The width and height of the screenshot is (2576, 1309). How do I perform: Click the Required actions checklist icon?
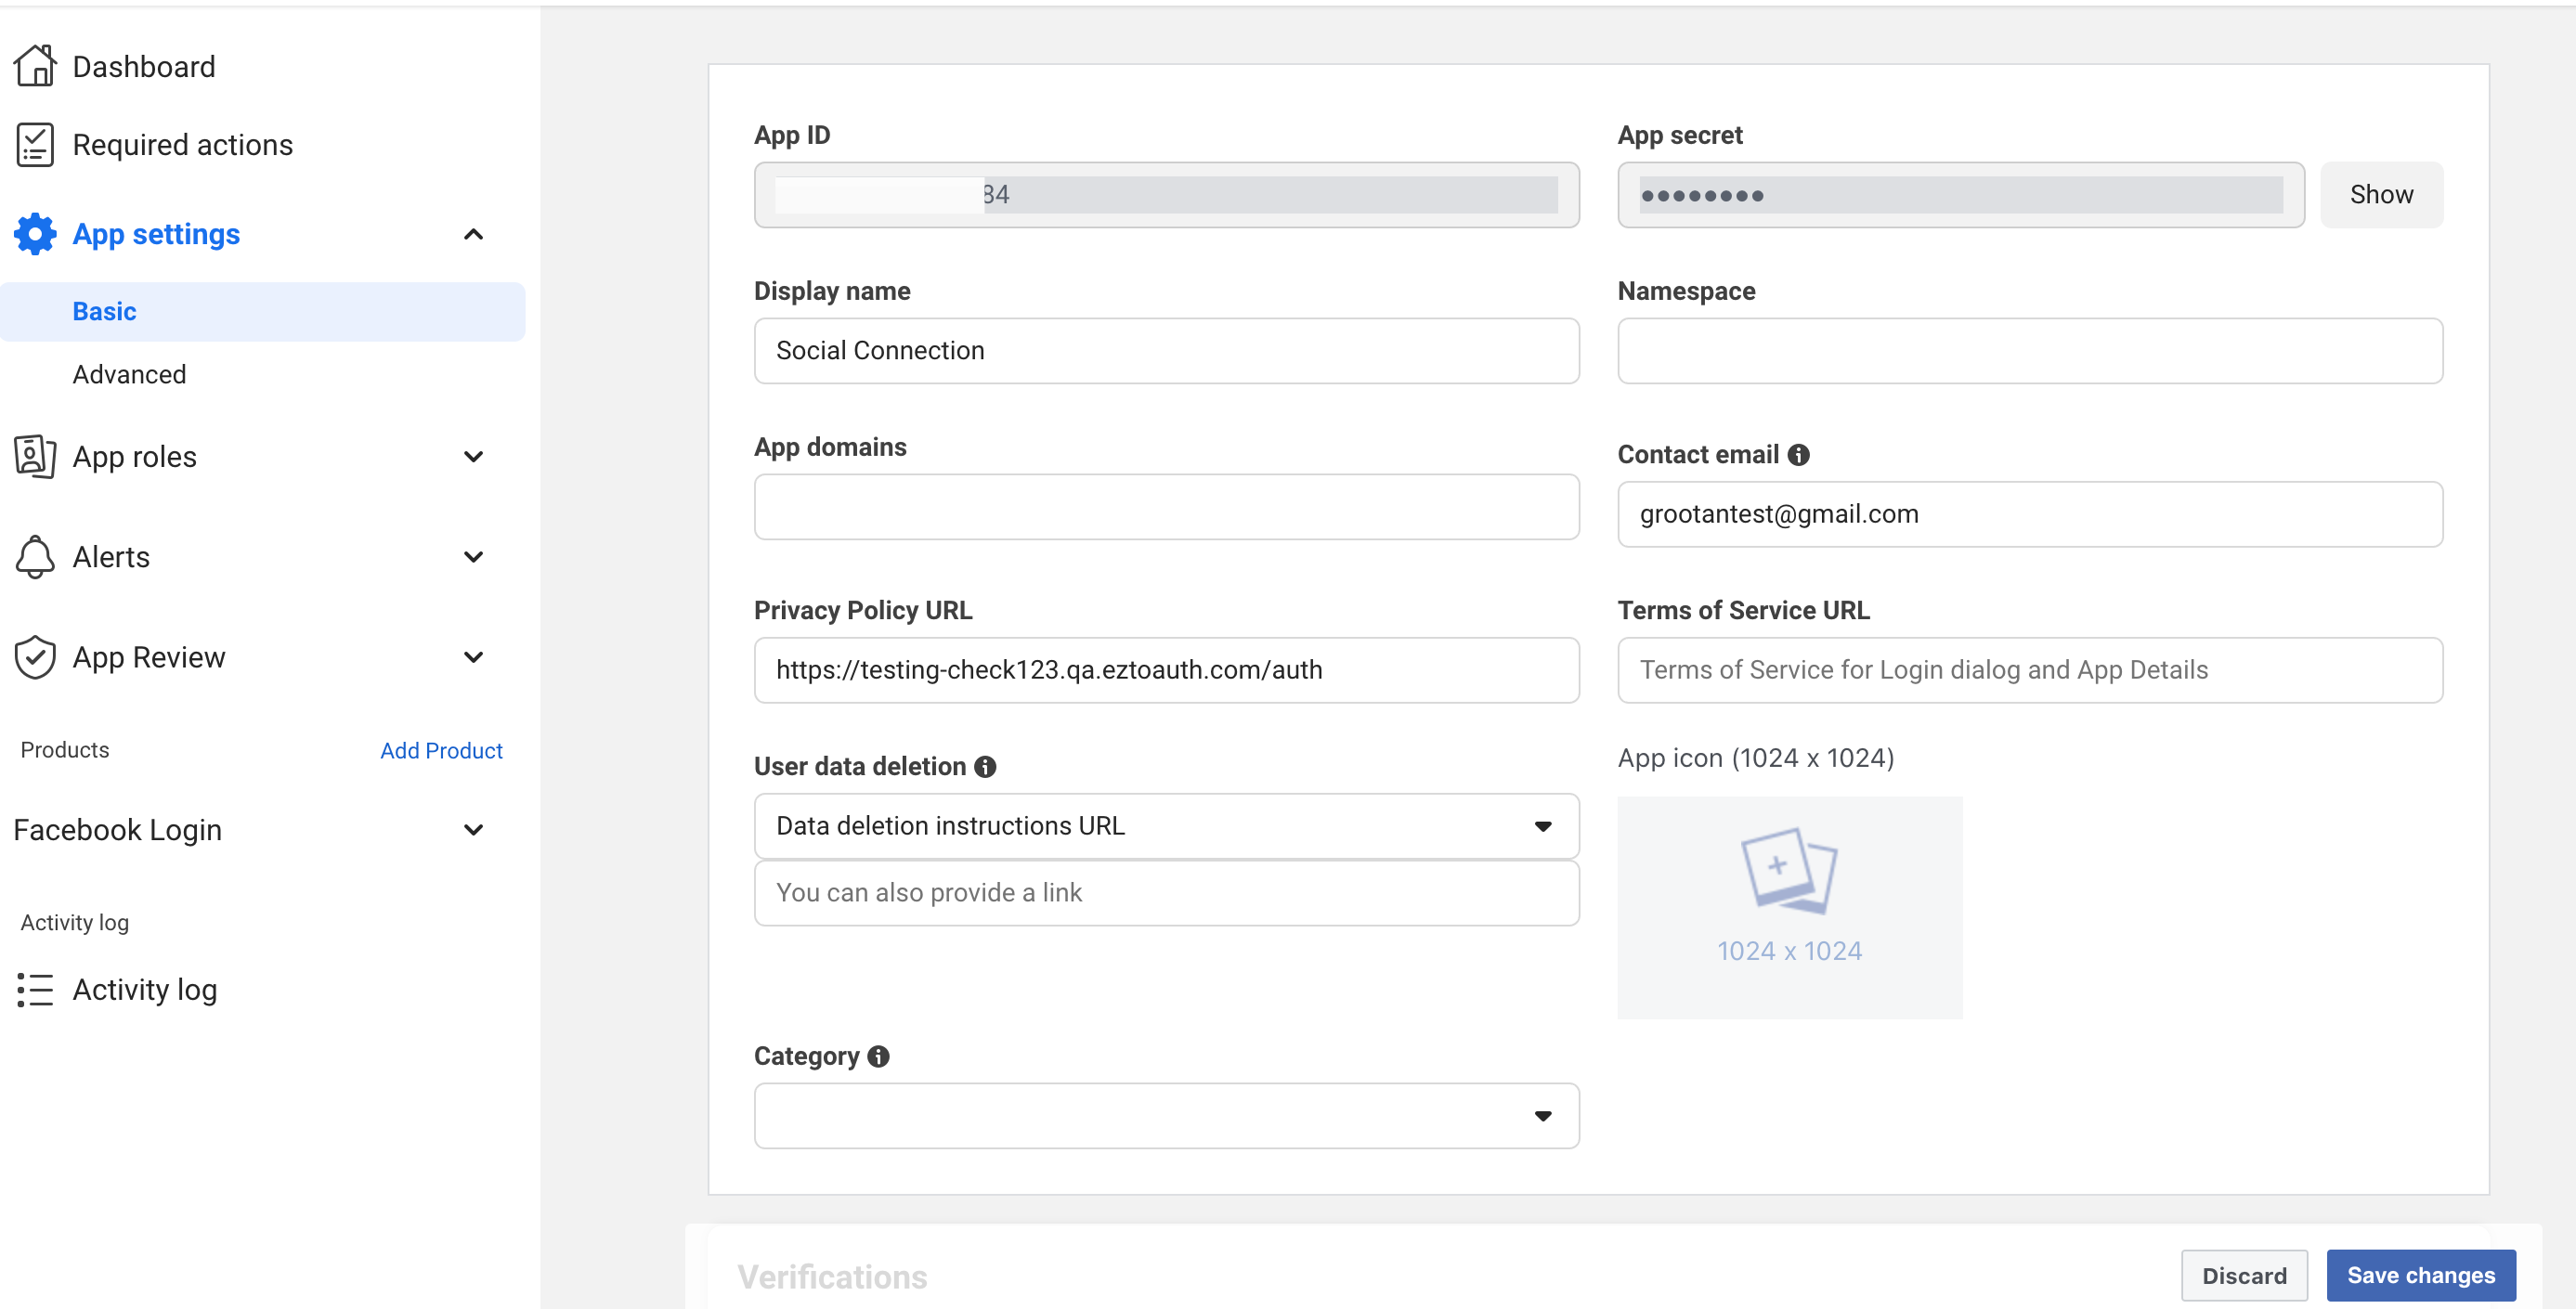point(35,145)
